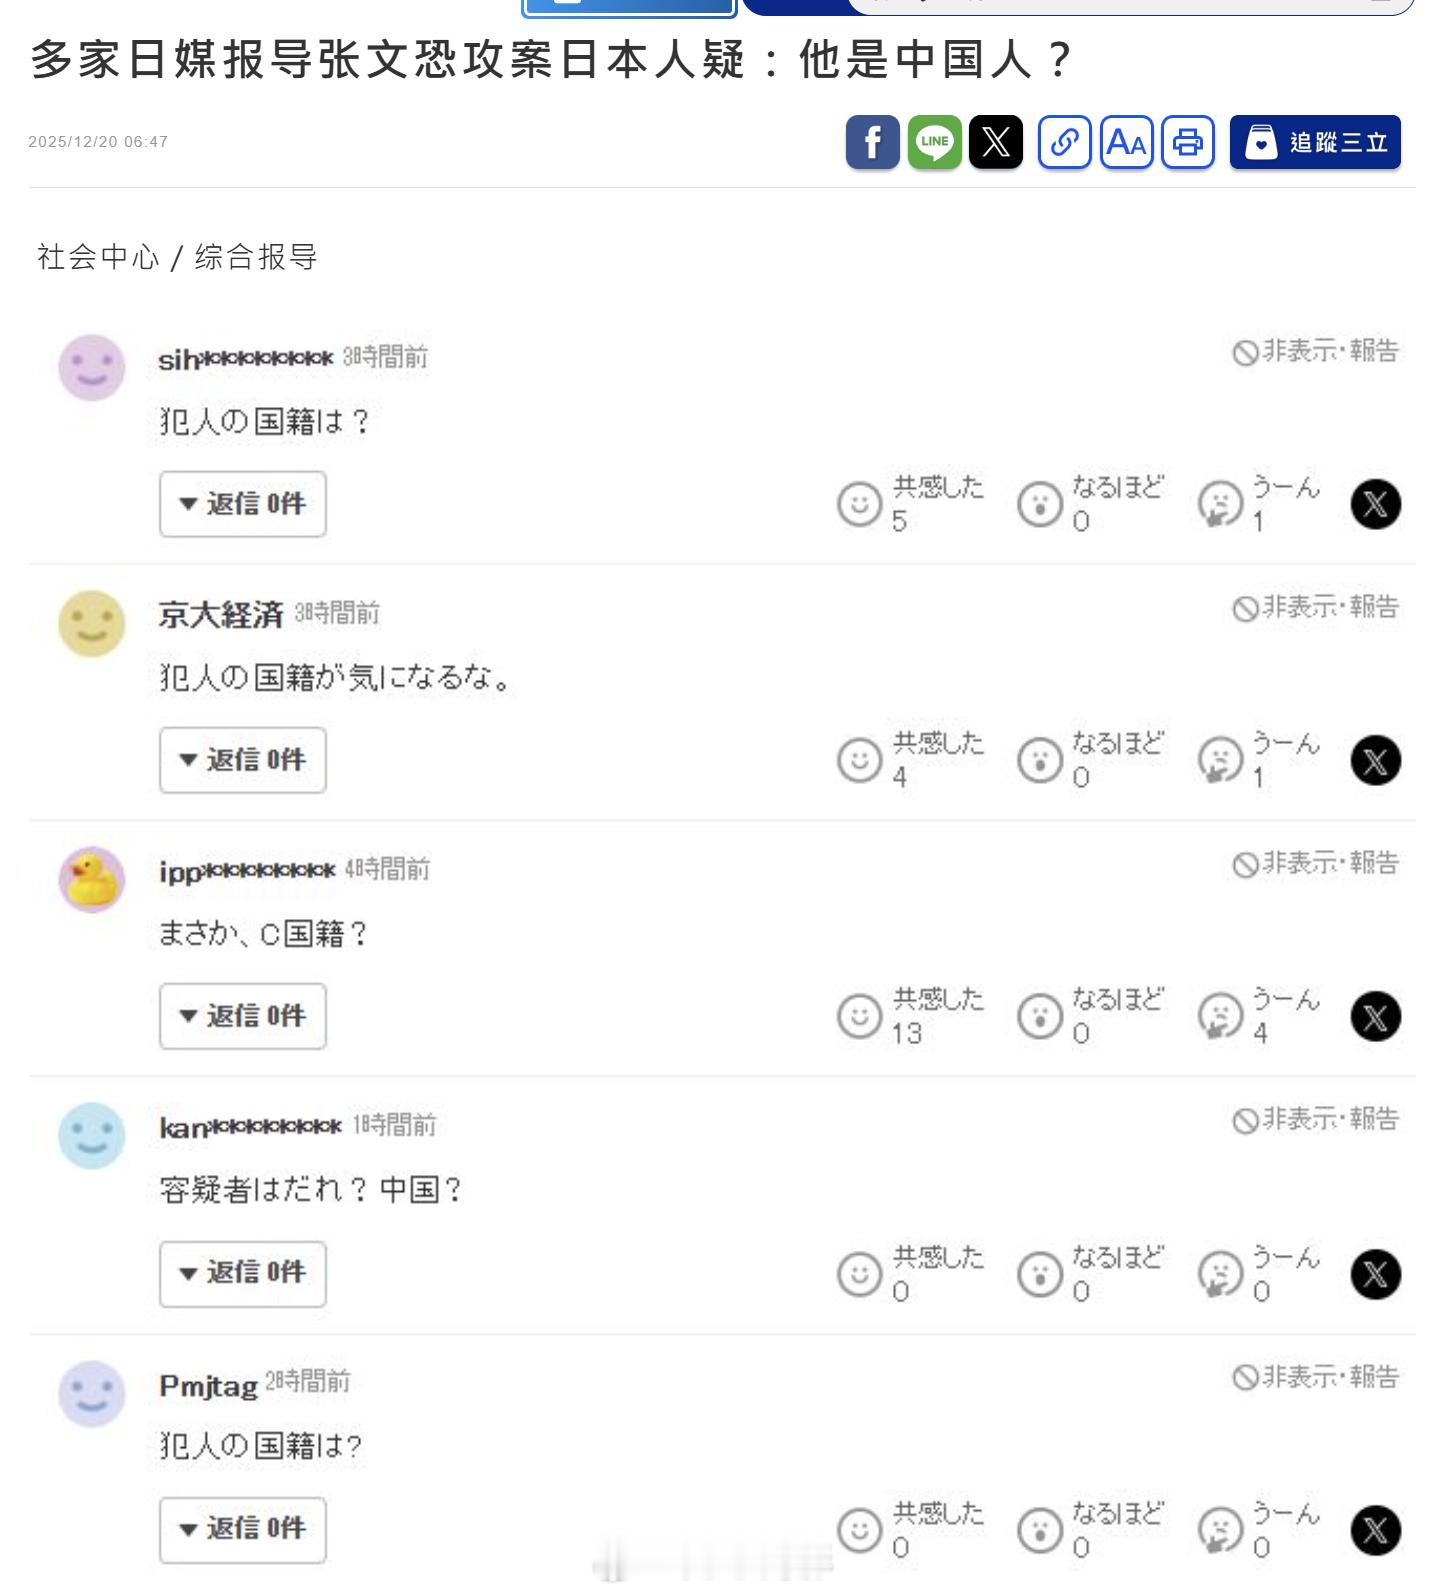Toggle うーん reaction on ipp comment
Image resolution: width=1429 pixels, height=1596 pixels.
click(x=1258, y=1015)
